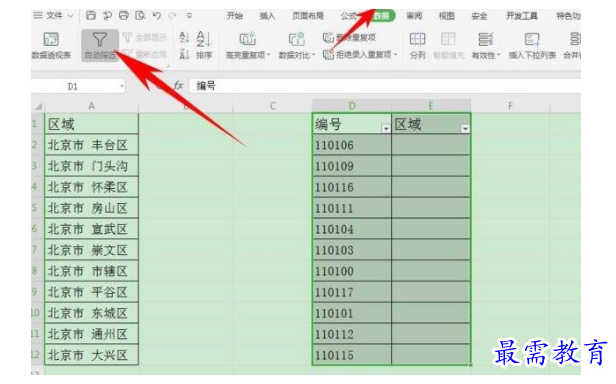Viewport: 616px width, 384px height.
Task: Switch to the 开始 tab
Action: 235,16
